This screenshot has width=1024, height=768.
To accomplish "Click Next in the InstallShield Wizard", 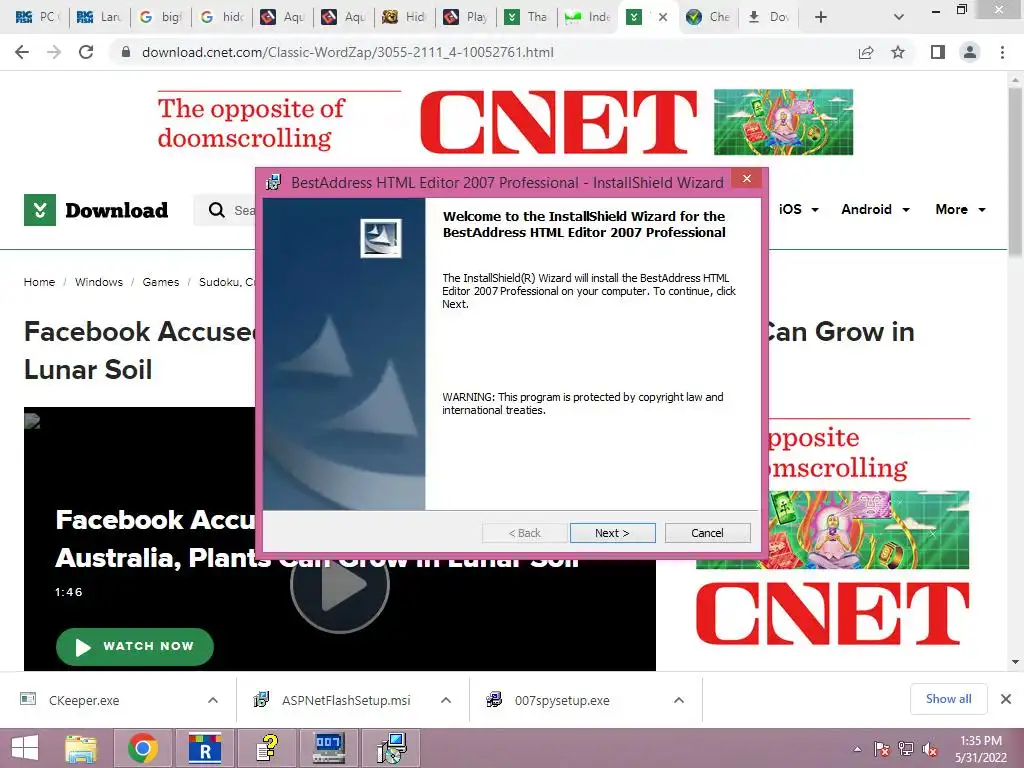I will click(x=612, y=533).
